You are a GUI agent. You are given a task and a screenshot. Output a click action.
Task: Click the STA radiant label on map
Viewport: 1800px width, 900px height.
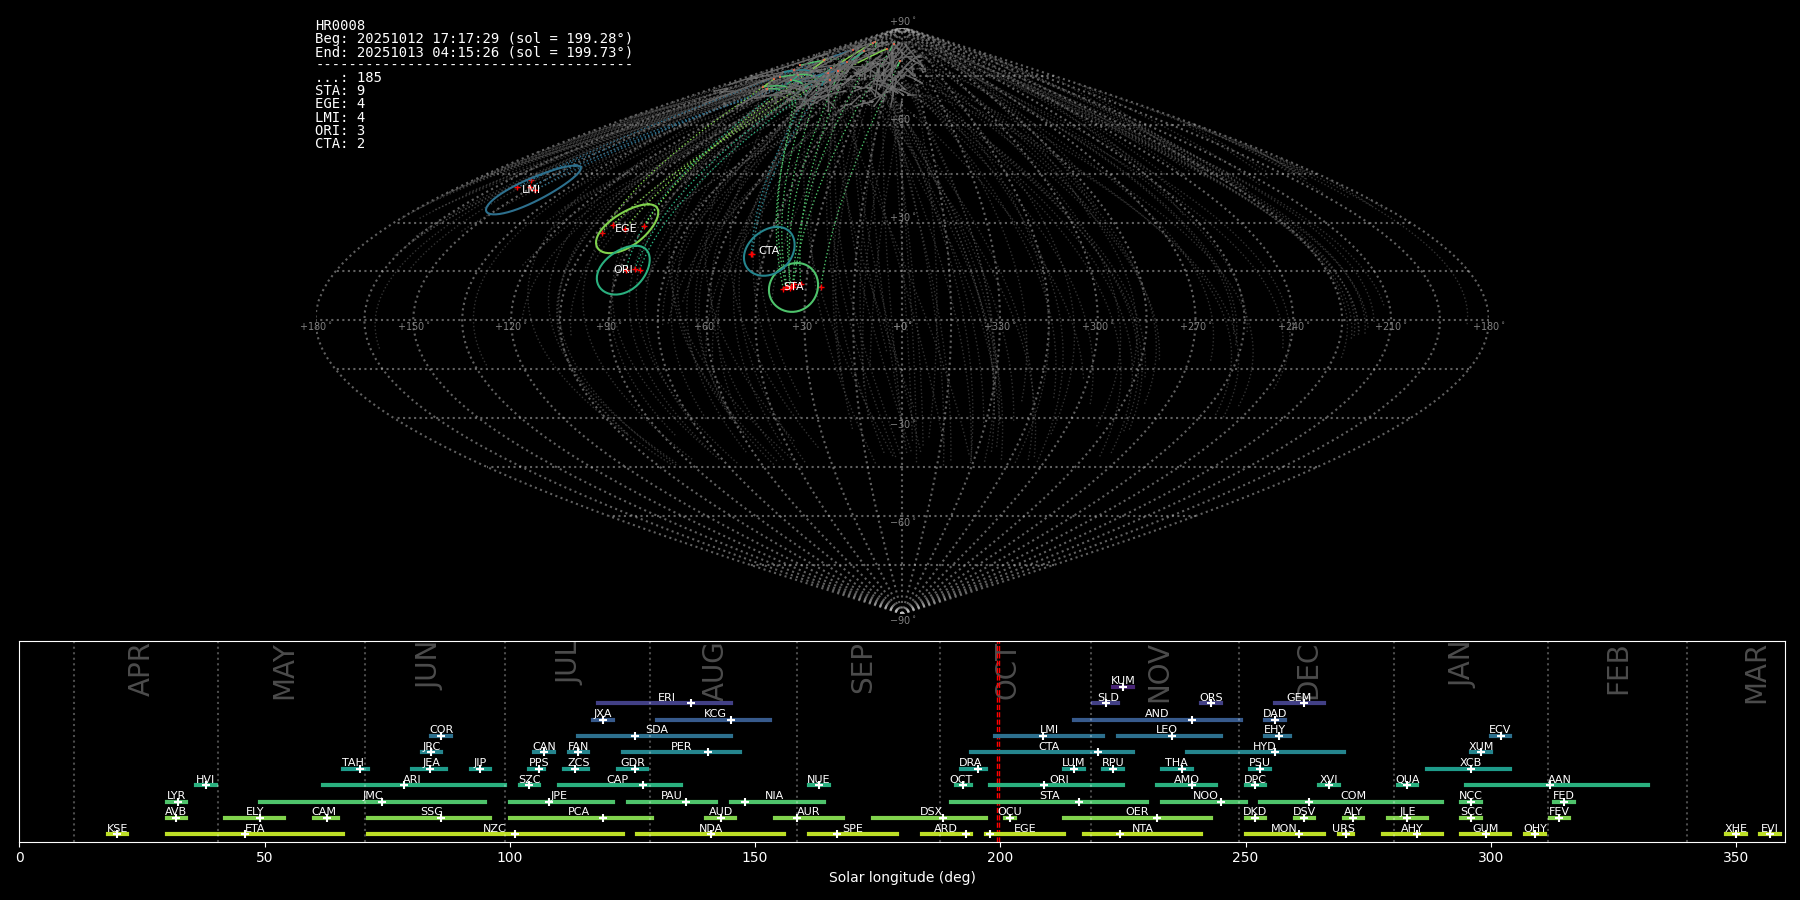pyautogui.click(x=793, y=287)
